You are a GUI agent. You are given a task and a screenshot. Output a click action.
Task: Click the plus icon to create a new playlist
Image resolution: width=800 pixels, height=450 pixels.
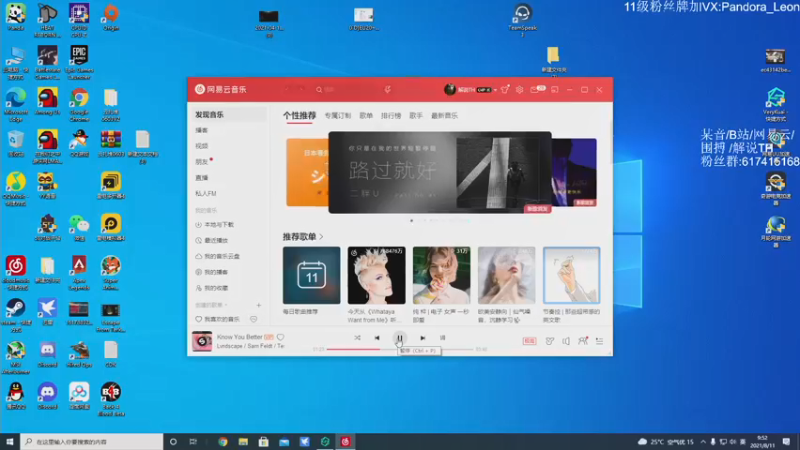[259, 305]
